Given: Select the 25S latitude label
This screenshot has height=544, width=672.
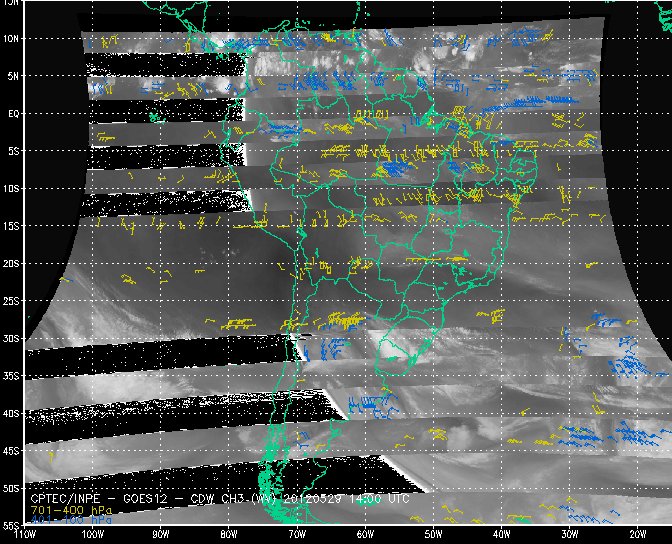Looking at the screenshot, I should [x=11, y=301].
